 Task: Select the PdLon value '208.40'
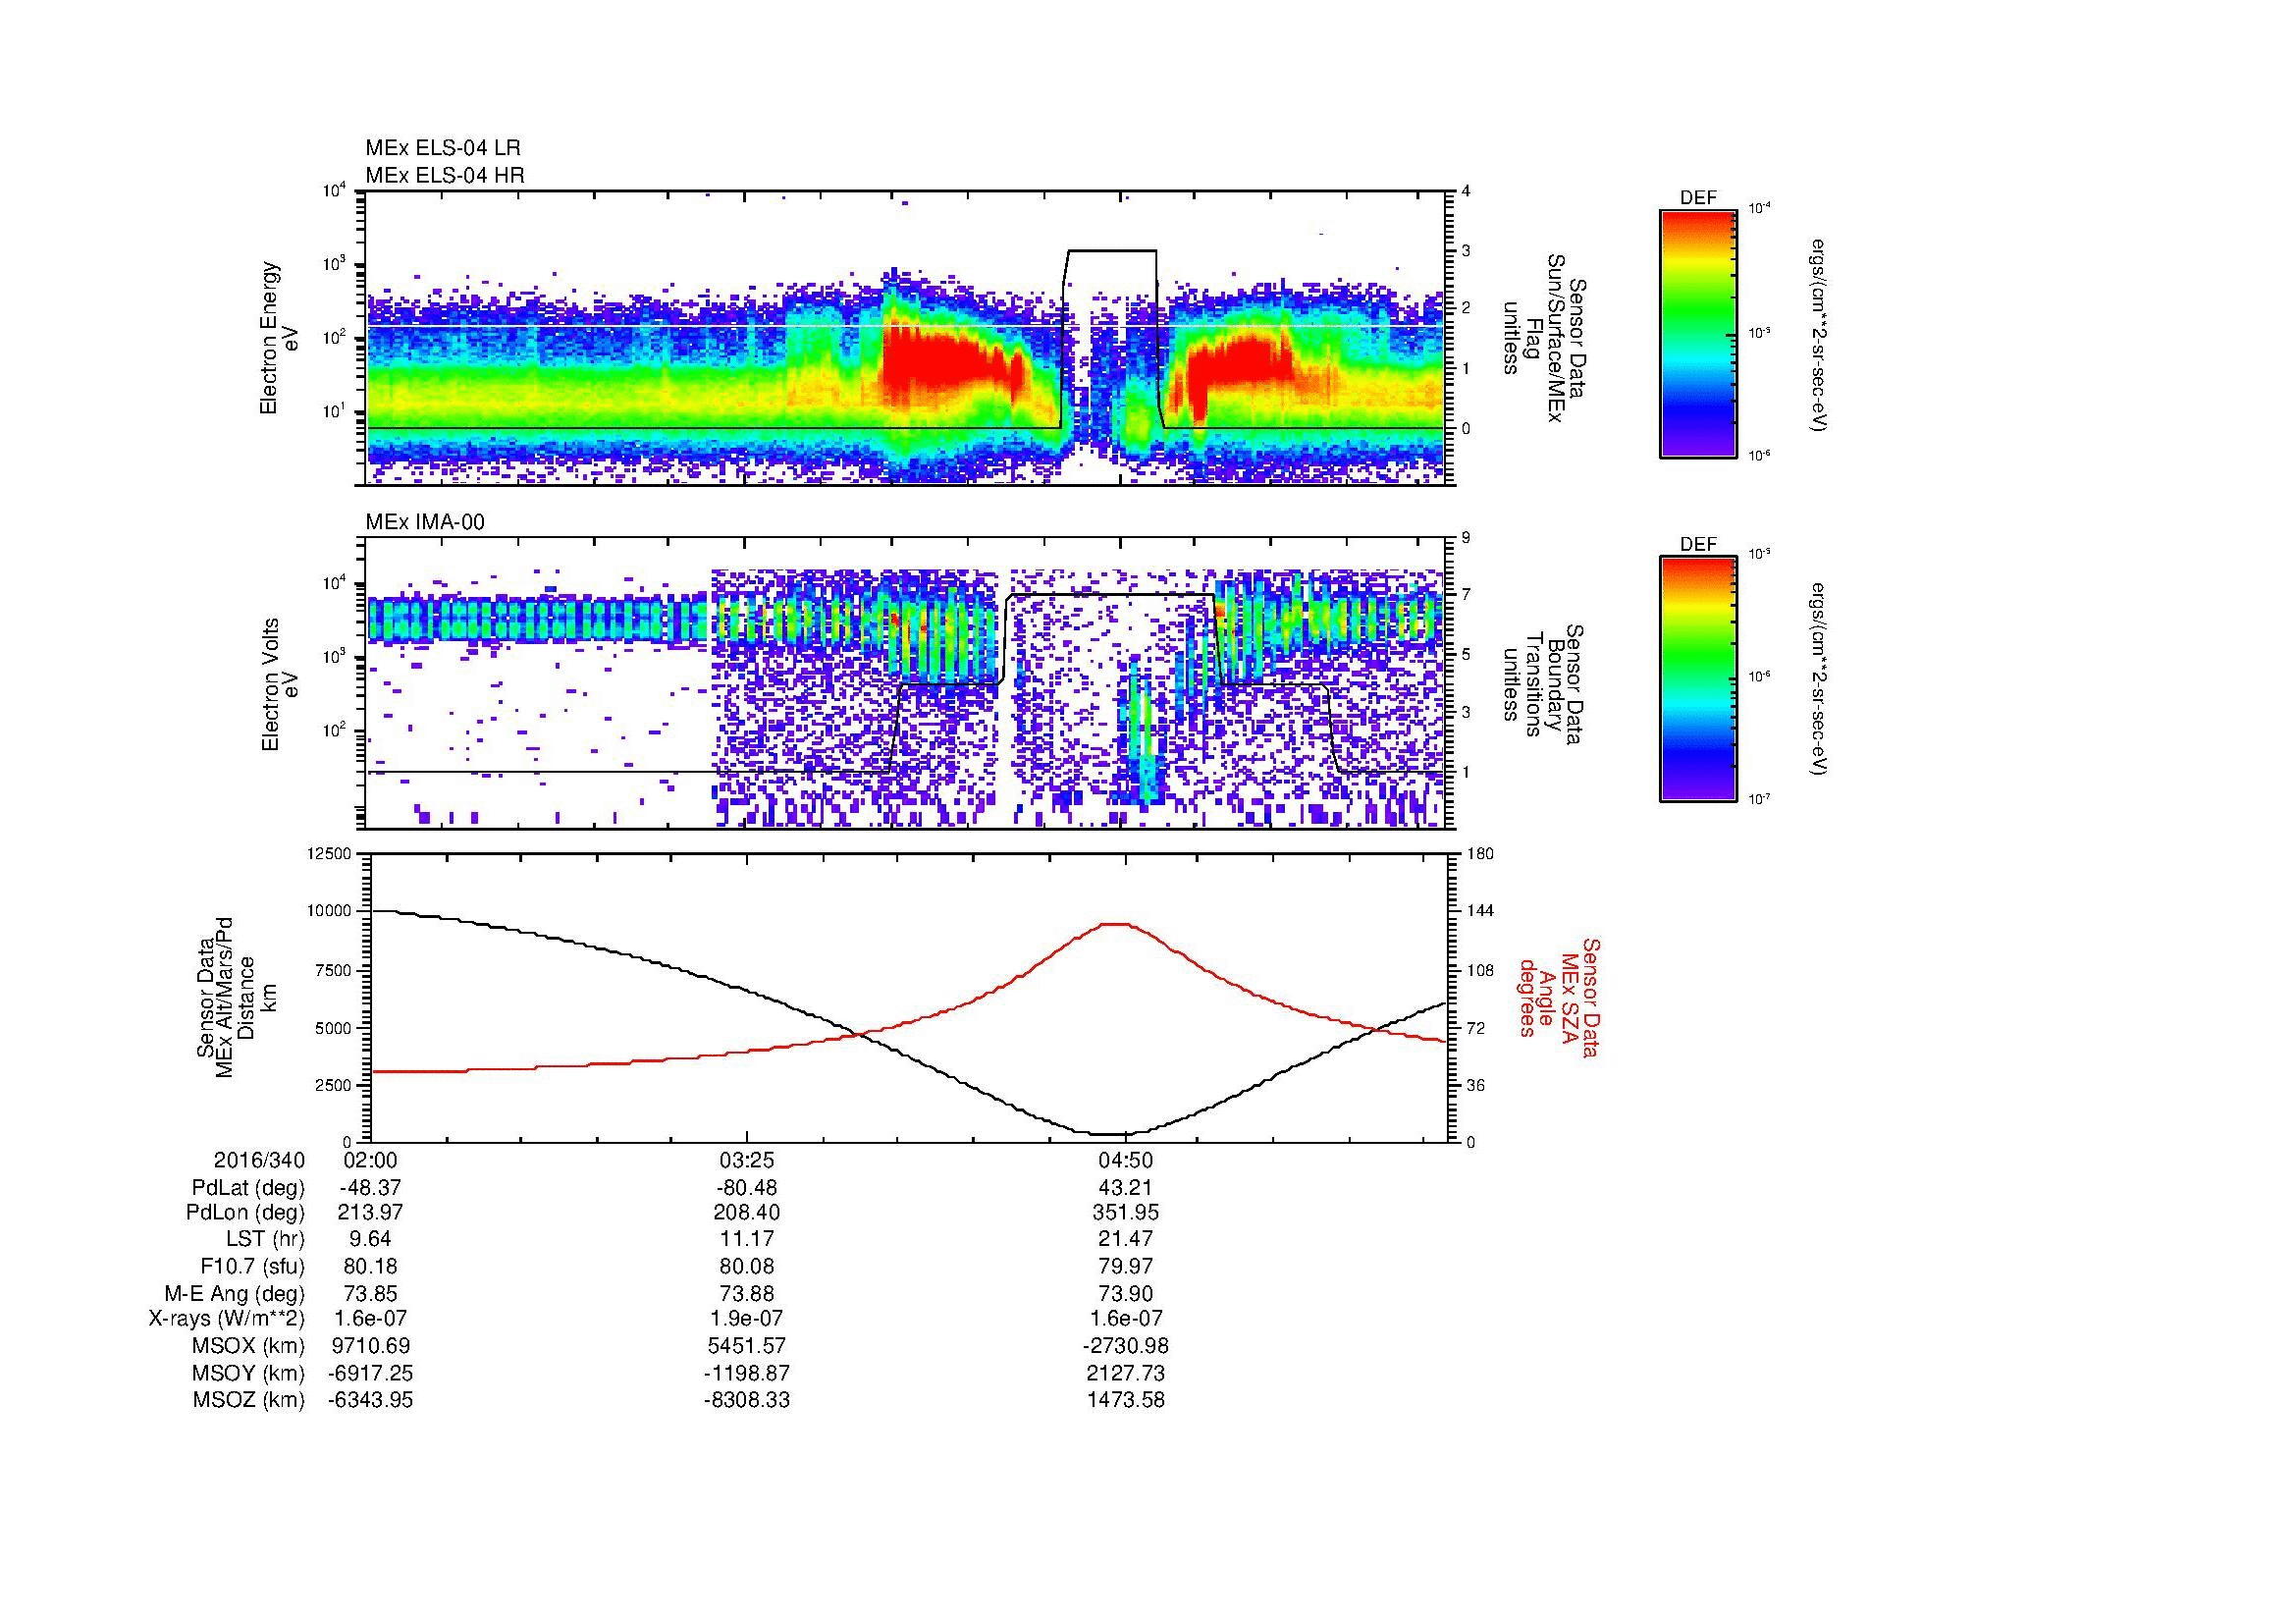tap(747, 1213)
